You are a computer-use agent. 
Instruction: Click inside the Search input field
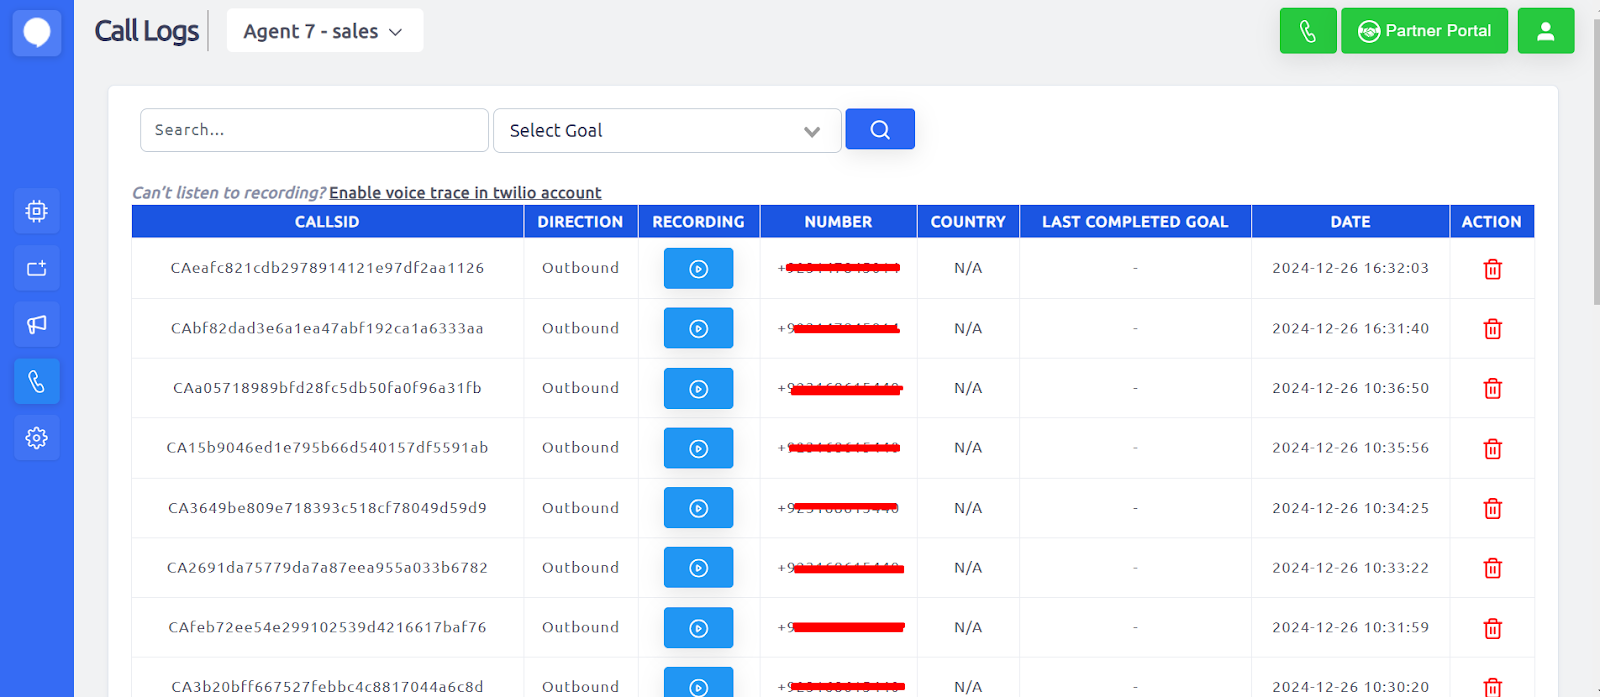coord(314,130)
